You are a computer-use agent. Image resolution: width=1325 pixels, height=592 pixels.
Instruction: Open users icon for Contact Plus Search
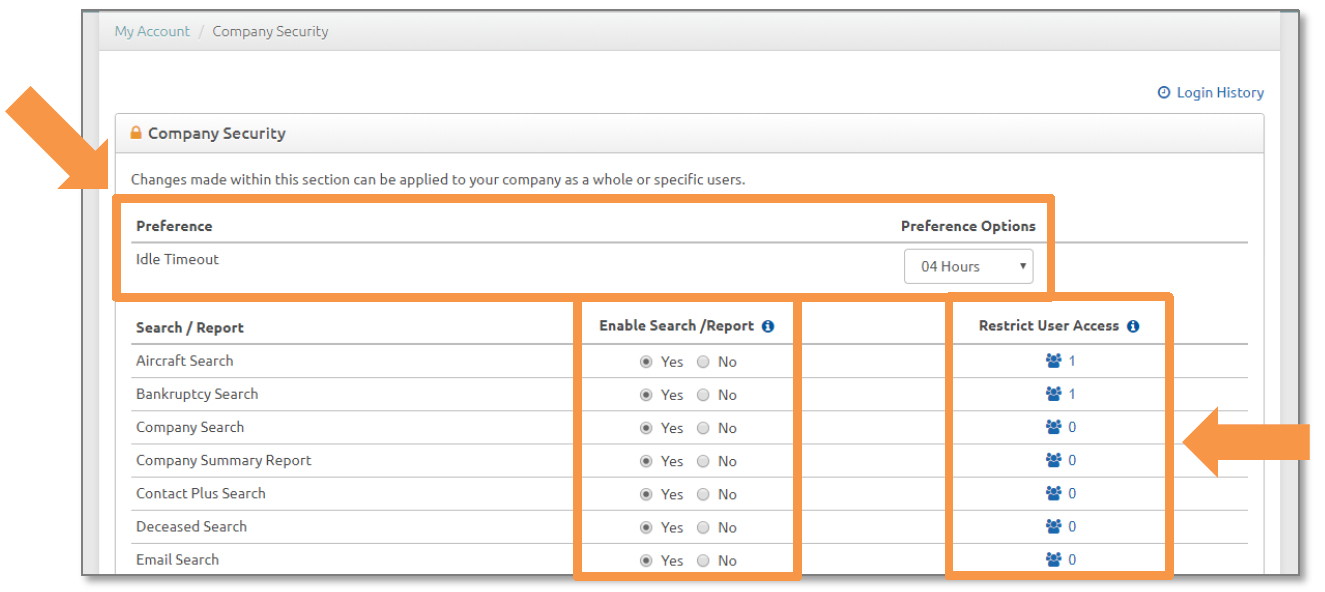pos(1053,493)
